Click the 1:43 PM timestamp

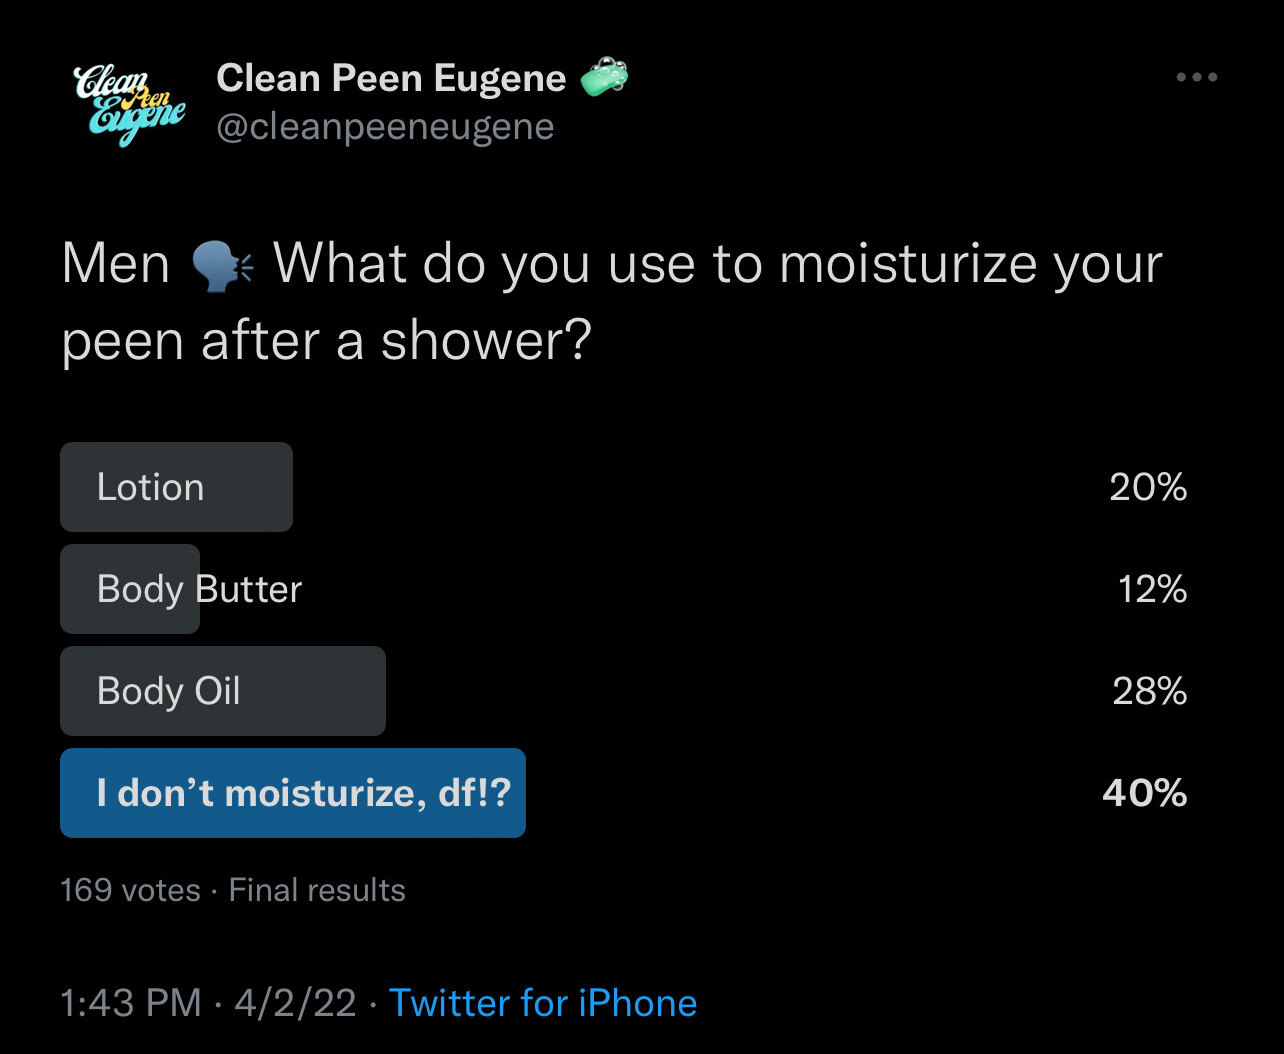pyautogui.click(x=131, y=1003)
